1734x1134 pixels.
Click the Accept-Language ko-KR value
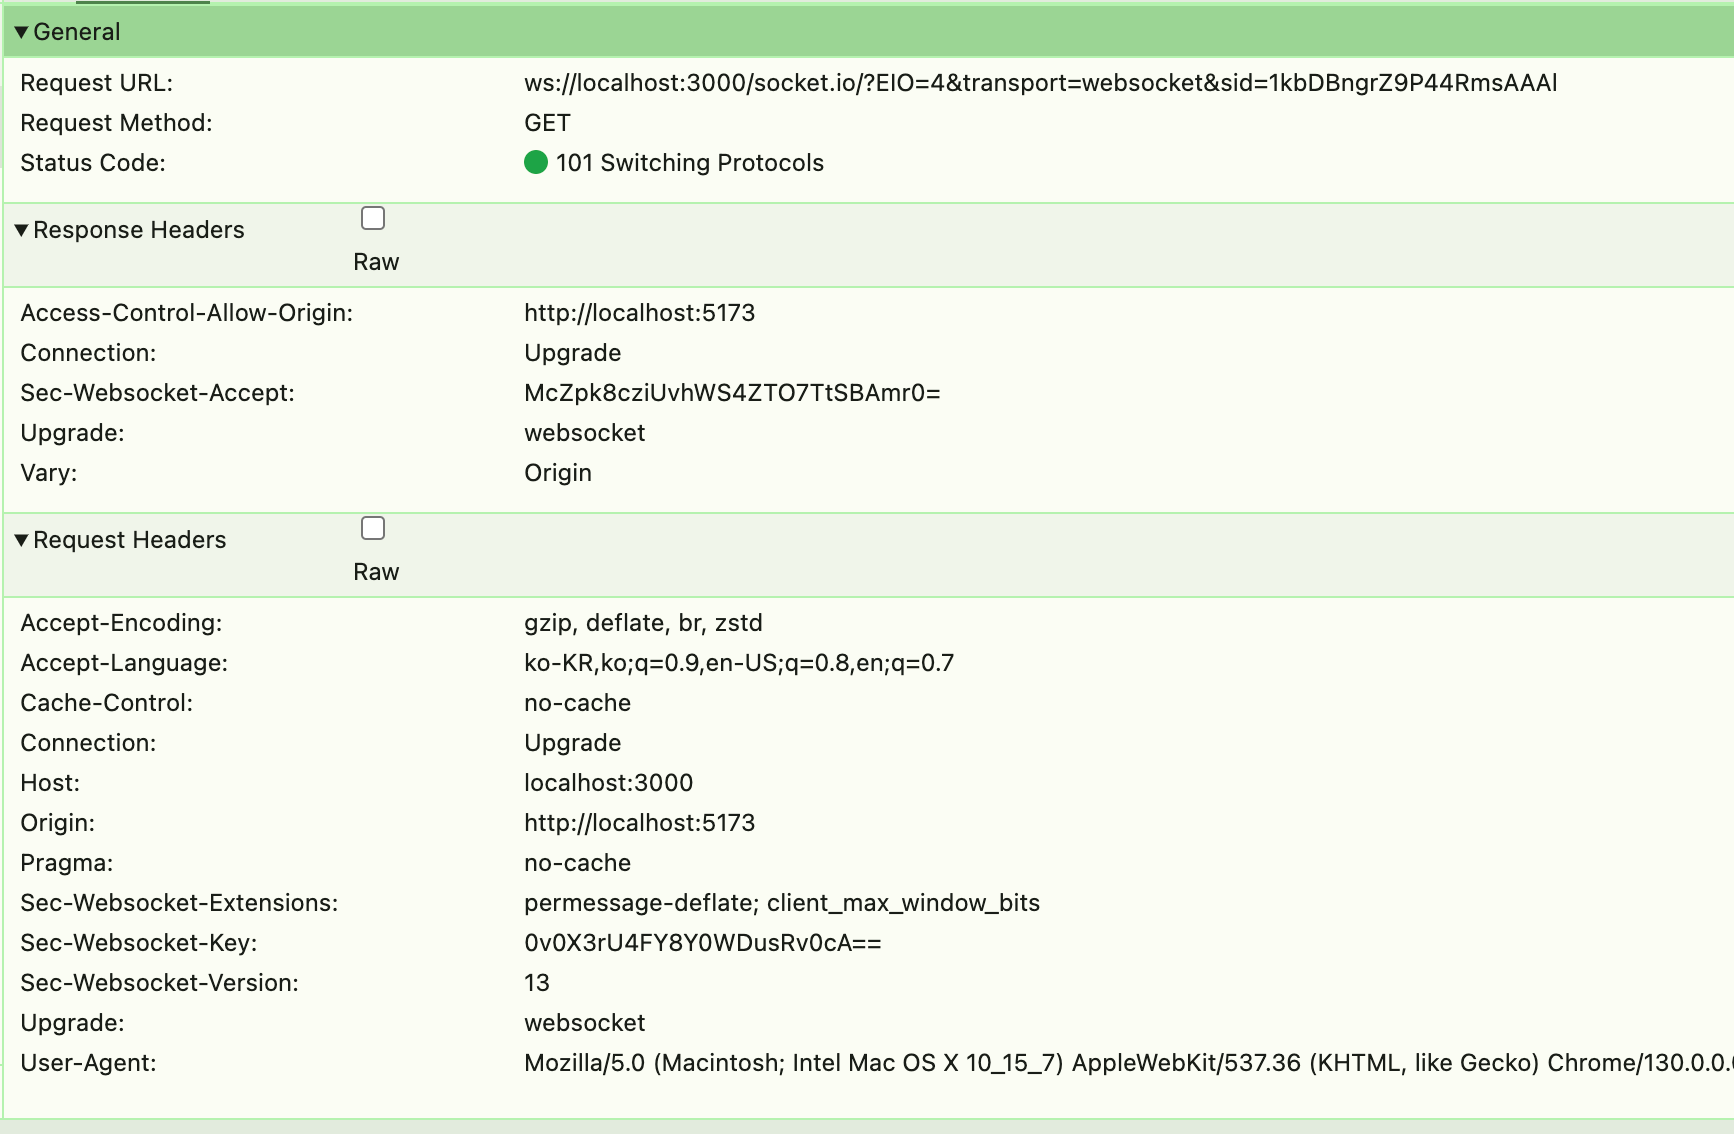(738, 663)
